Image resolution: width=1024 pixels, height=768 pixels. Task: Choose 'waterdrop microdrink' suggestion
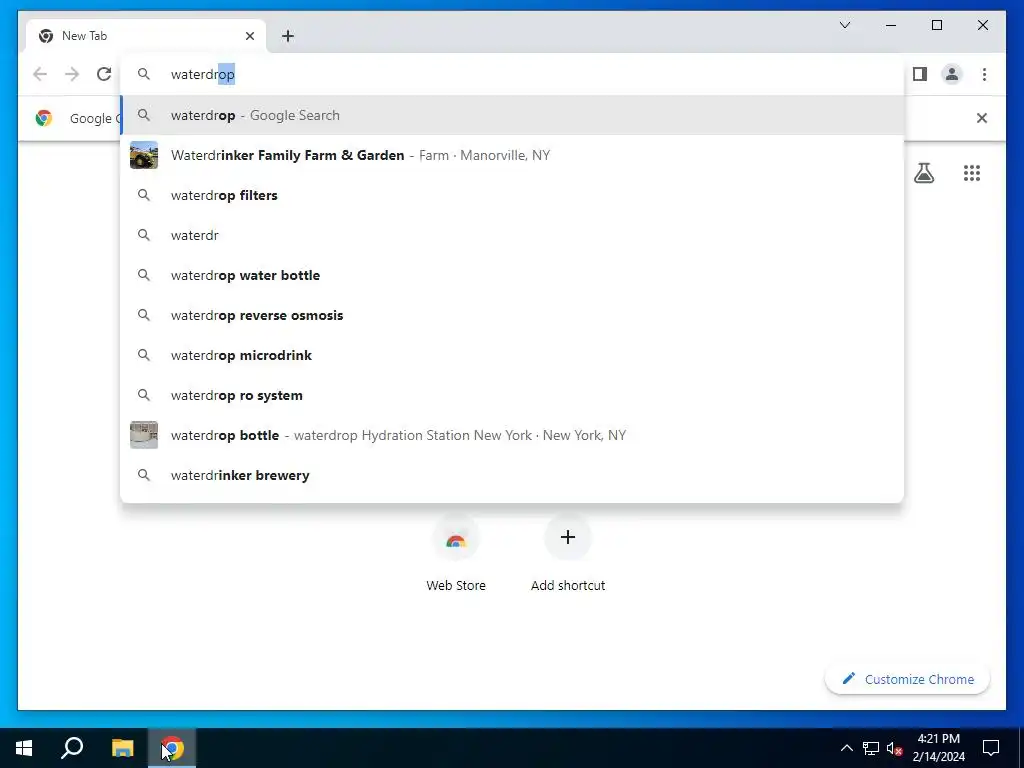tap(513, 355)
